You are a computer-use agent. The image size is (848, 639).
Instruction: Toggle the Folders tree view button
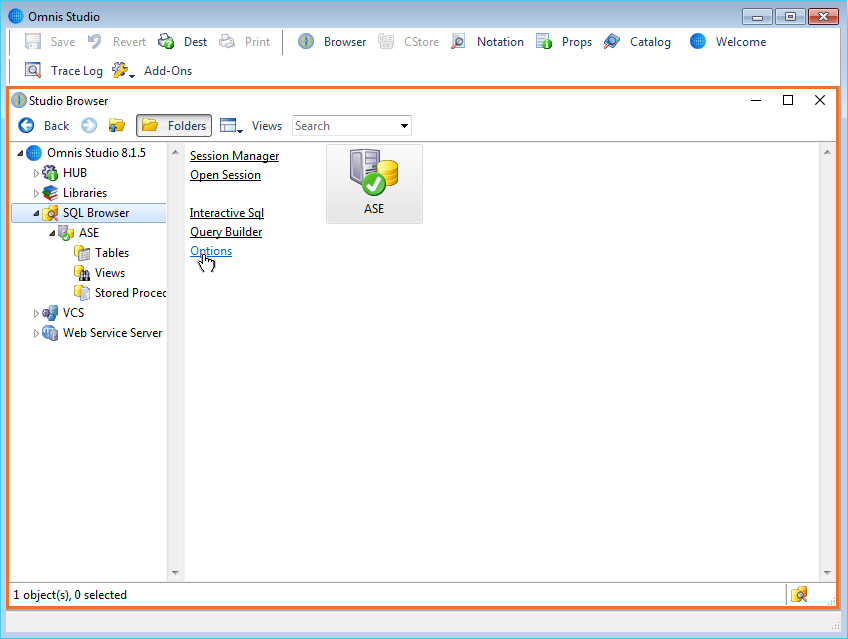(174, 125)
